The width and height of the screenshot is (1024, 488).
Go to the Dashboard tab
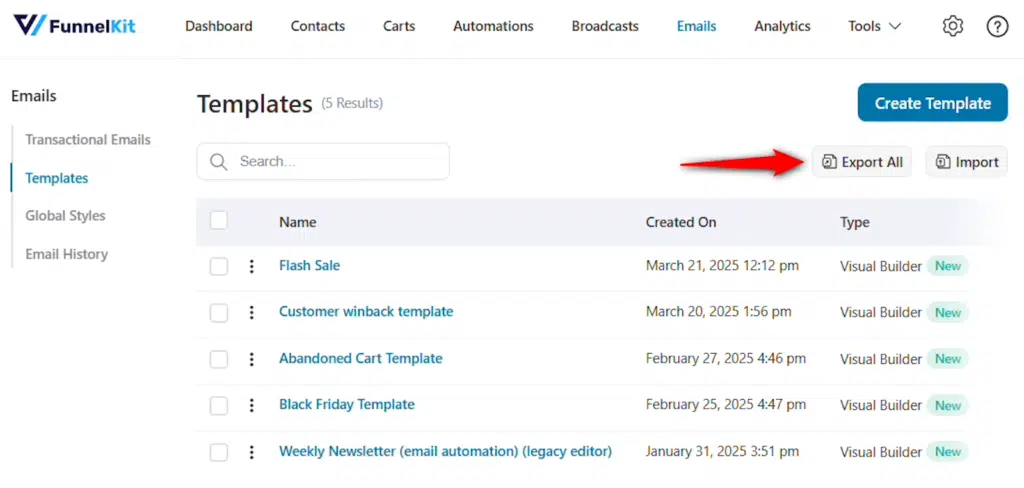pos(219,27)
